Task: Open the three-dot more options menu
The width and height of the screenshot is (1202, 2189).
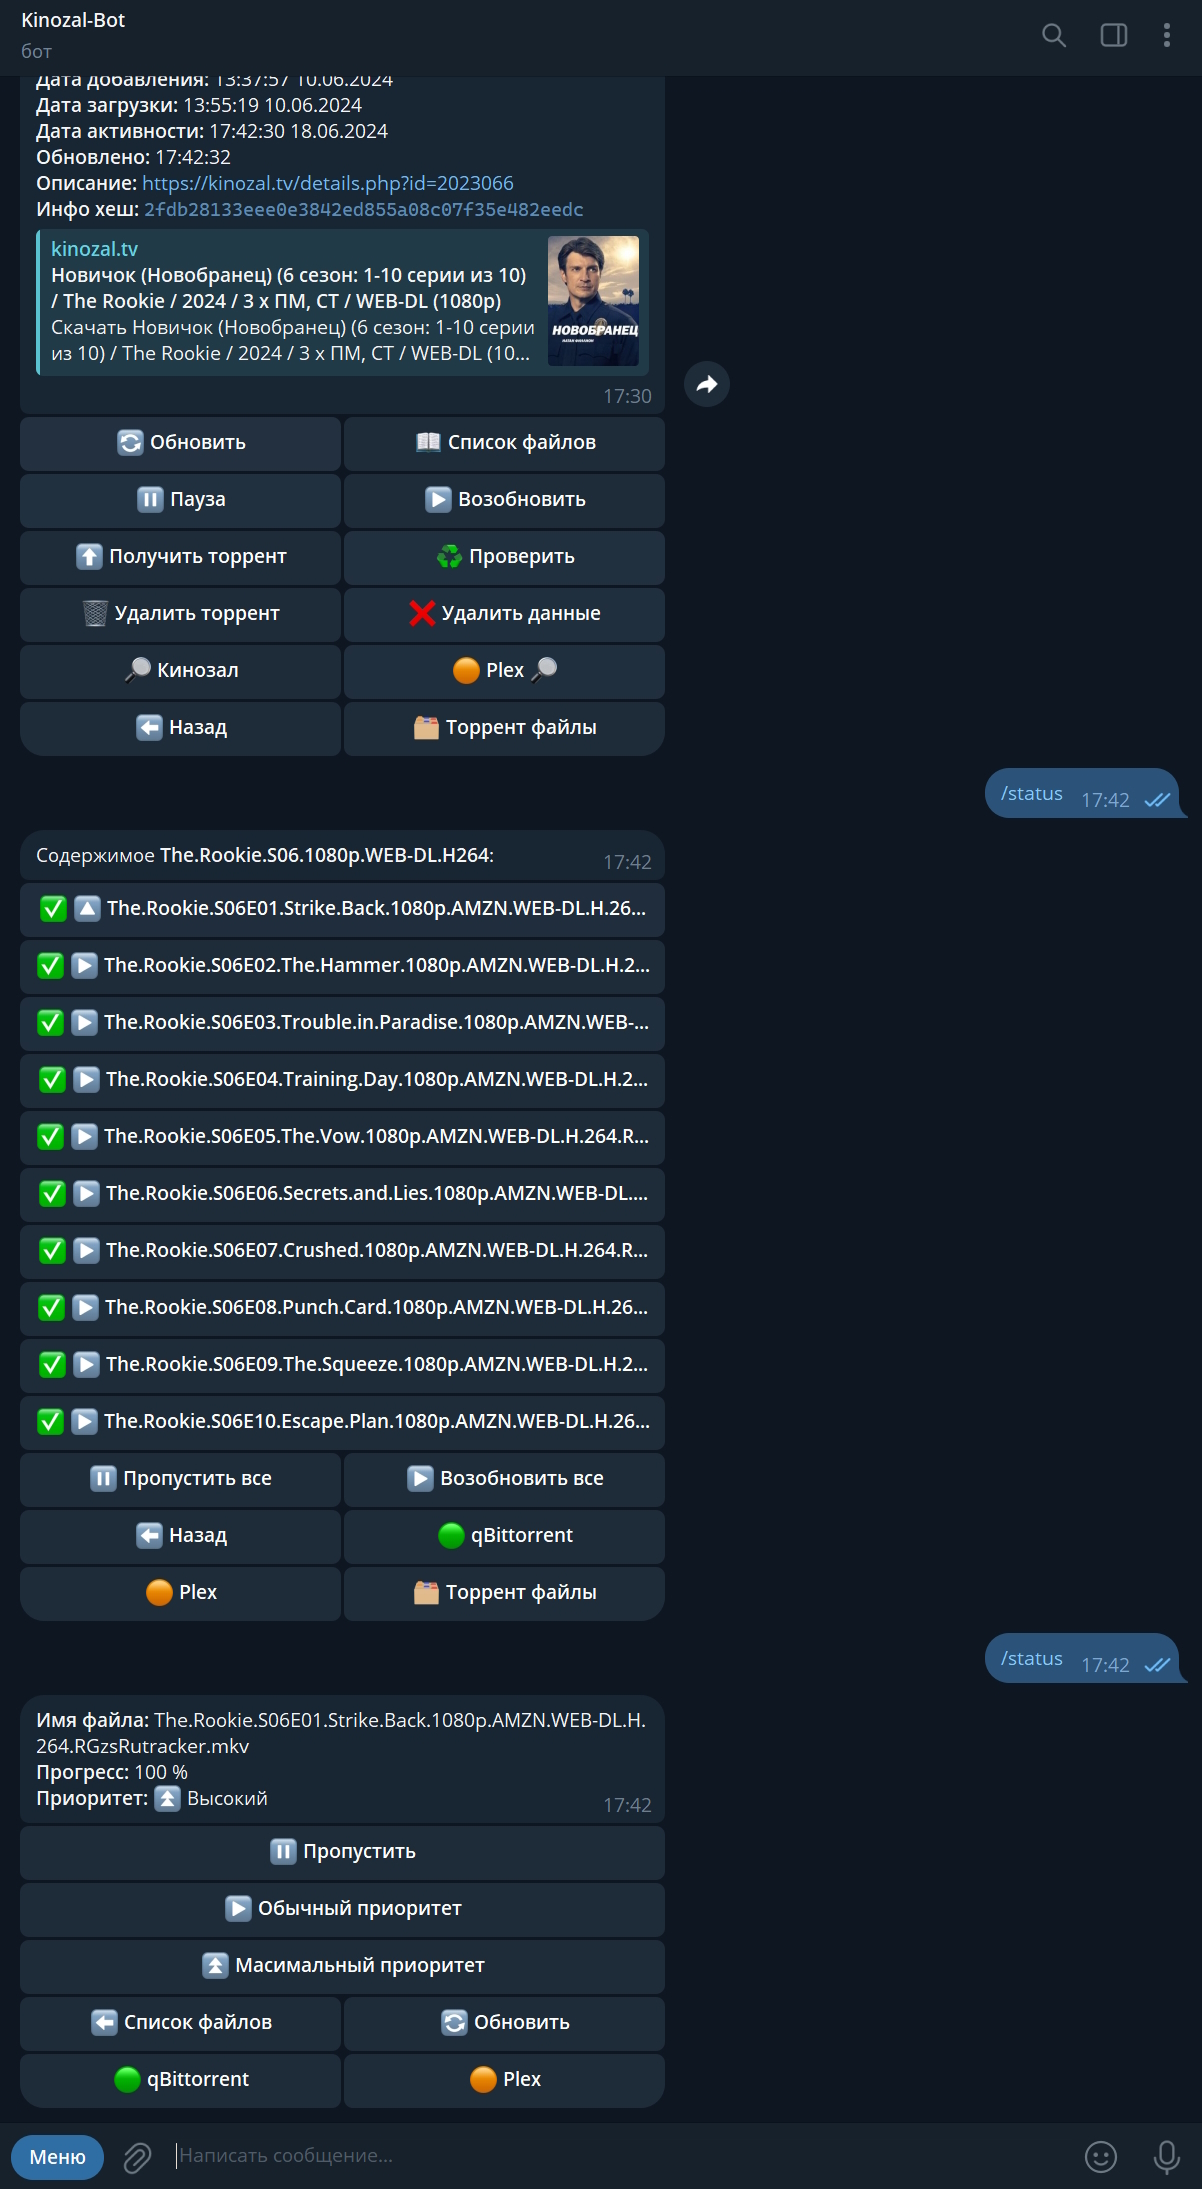Action: tap(1166, 36)
